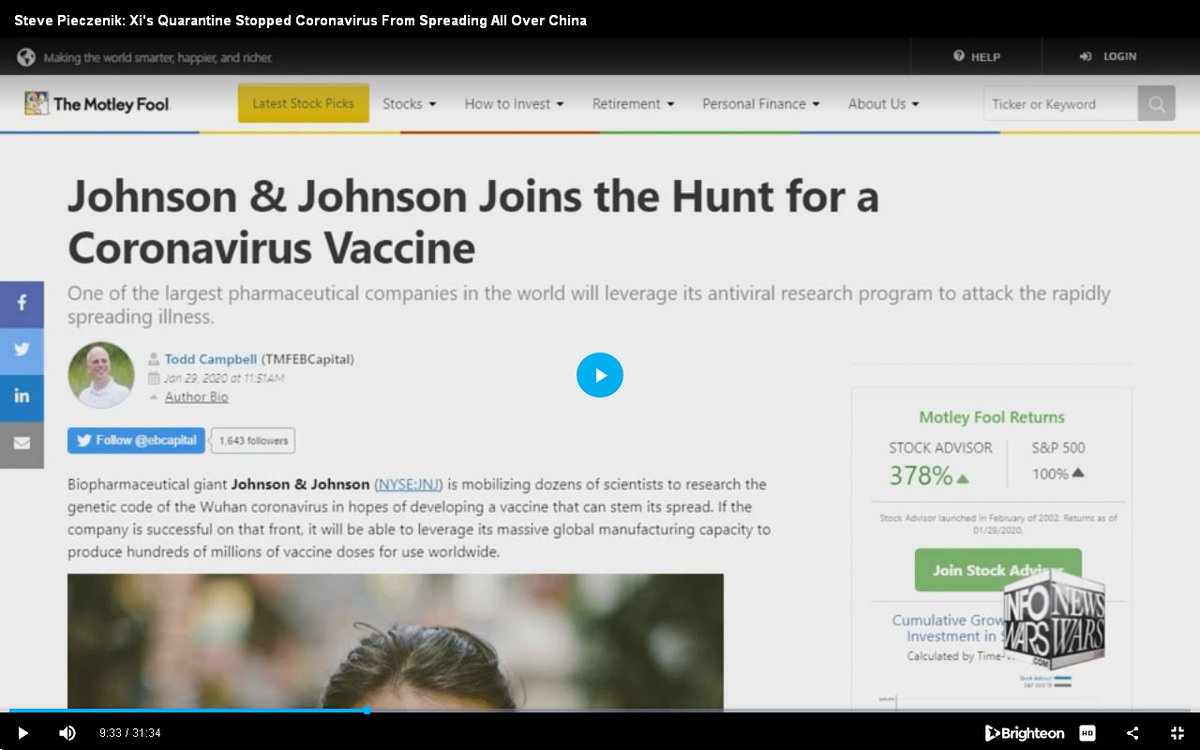
Task: Share article by email sidebar icon
Action: click(22, 443)
